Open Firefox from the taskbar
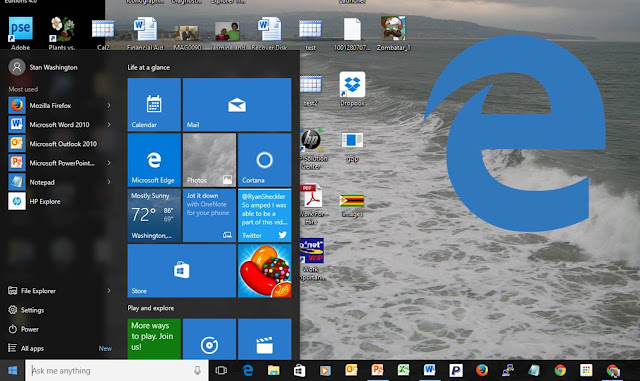Image resolution: width=640 pixels, height=381 pixels. click(x=482, y=370)
